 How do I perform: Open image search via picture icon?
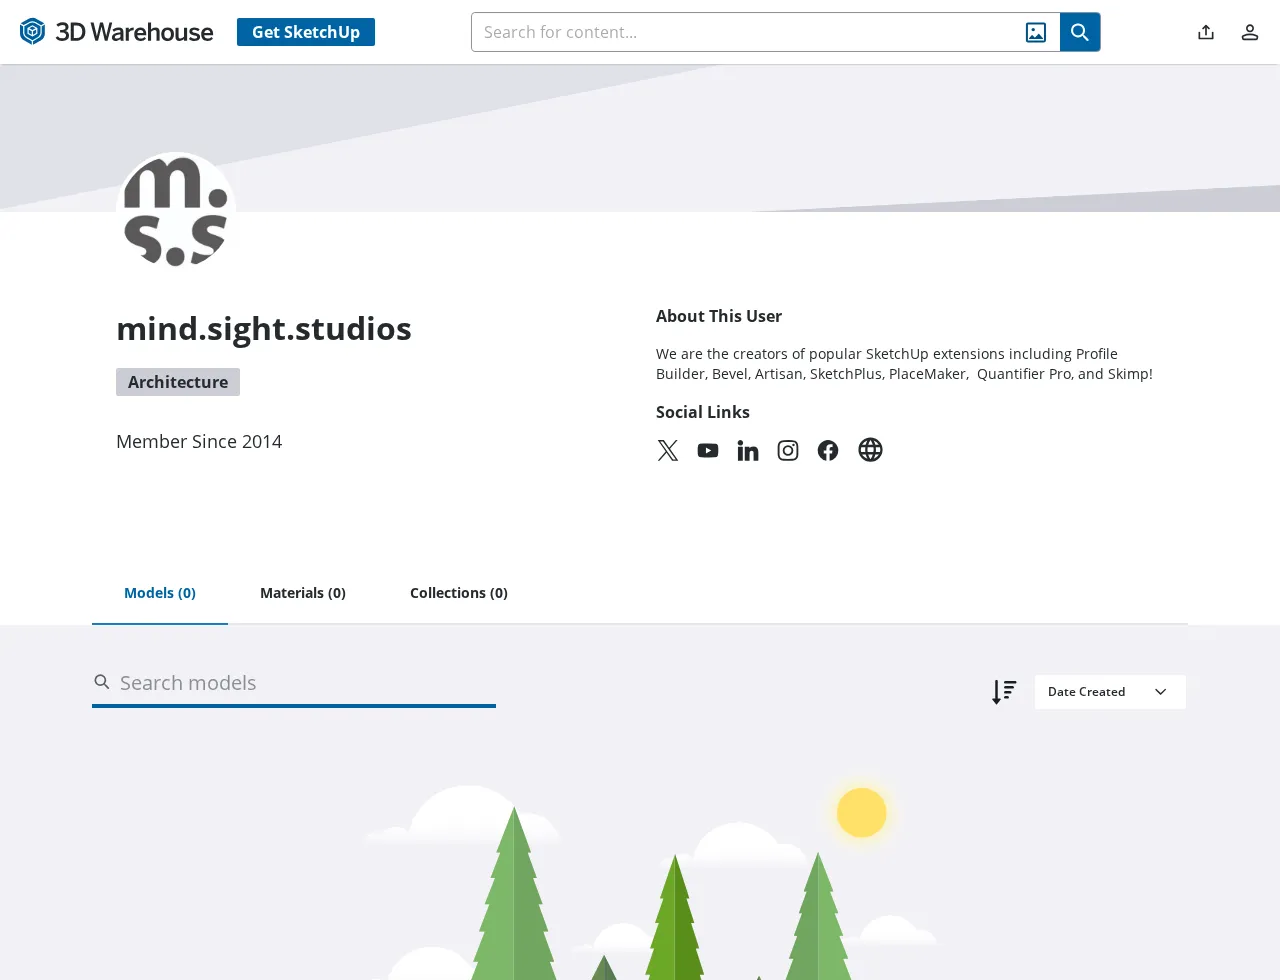[x=1036, y=32]
